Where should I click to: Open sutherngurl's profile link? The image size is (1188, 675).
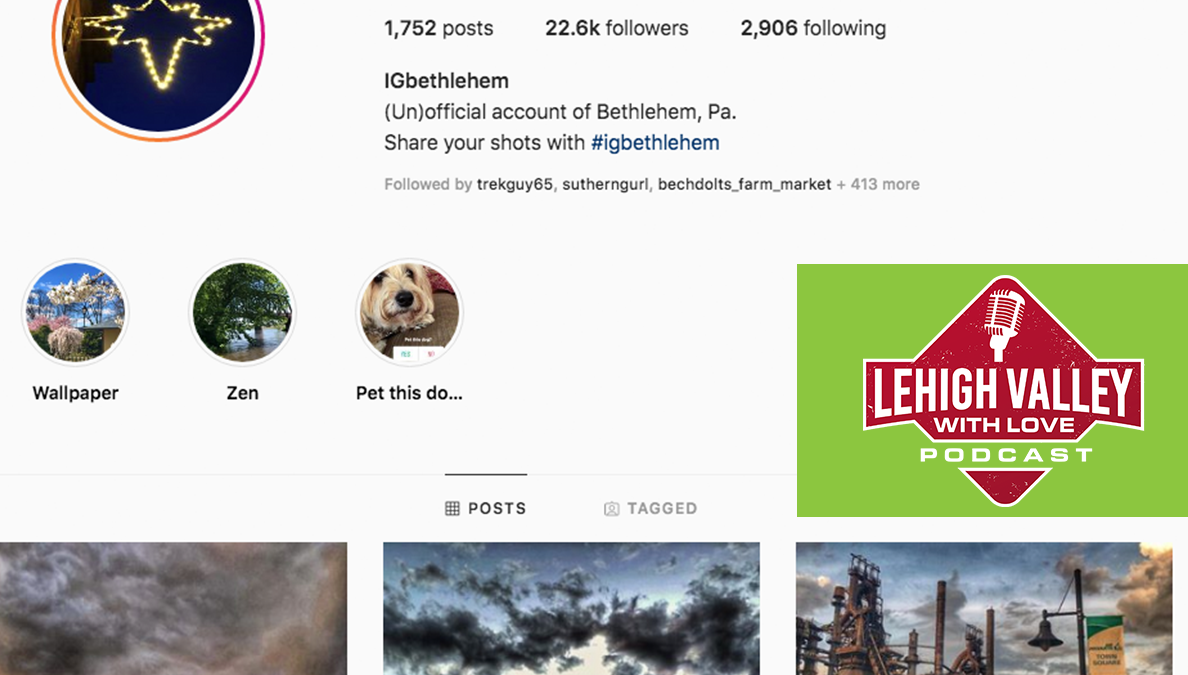(605, 184)
